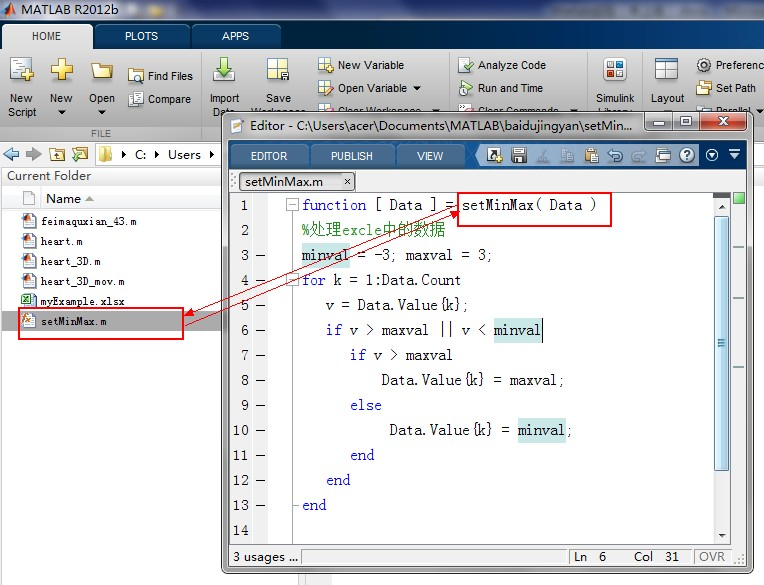Expand Open Variable dropdown arrow
This screenshot has height=585, width=764.
(x=417, y=88)
